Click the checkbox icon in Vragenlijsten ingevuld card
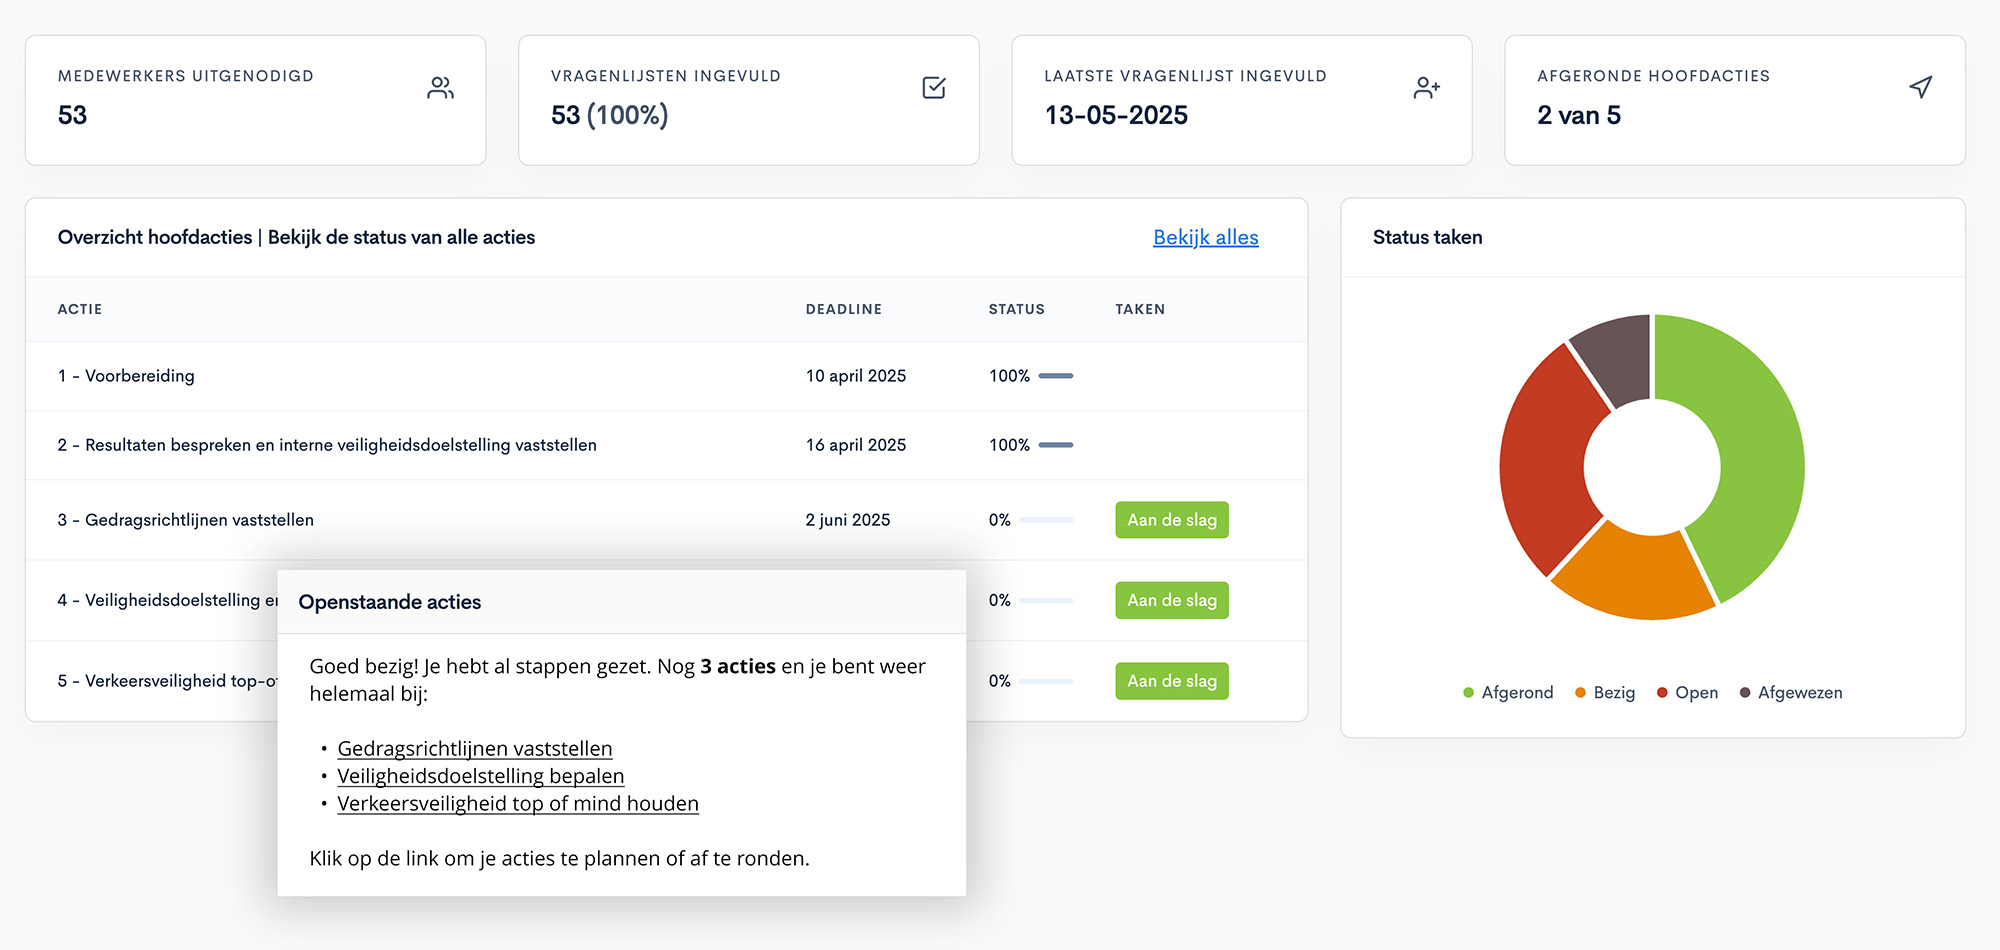2000x950 pixels. coord(933,88)
